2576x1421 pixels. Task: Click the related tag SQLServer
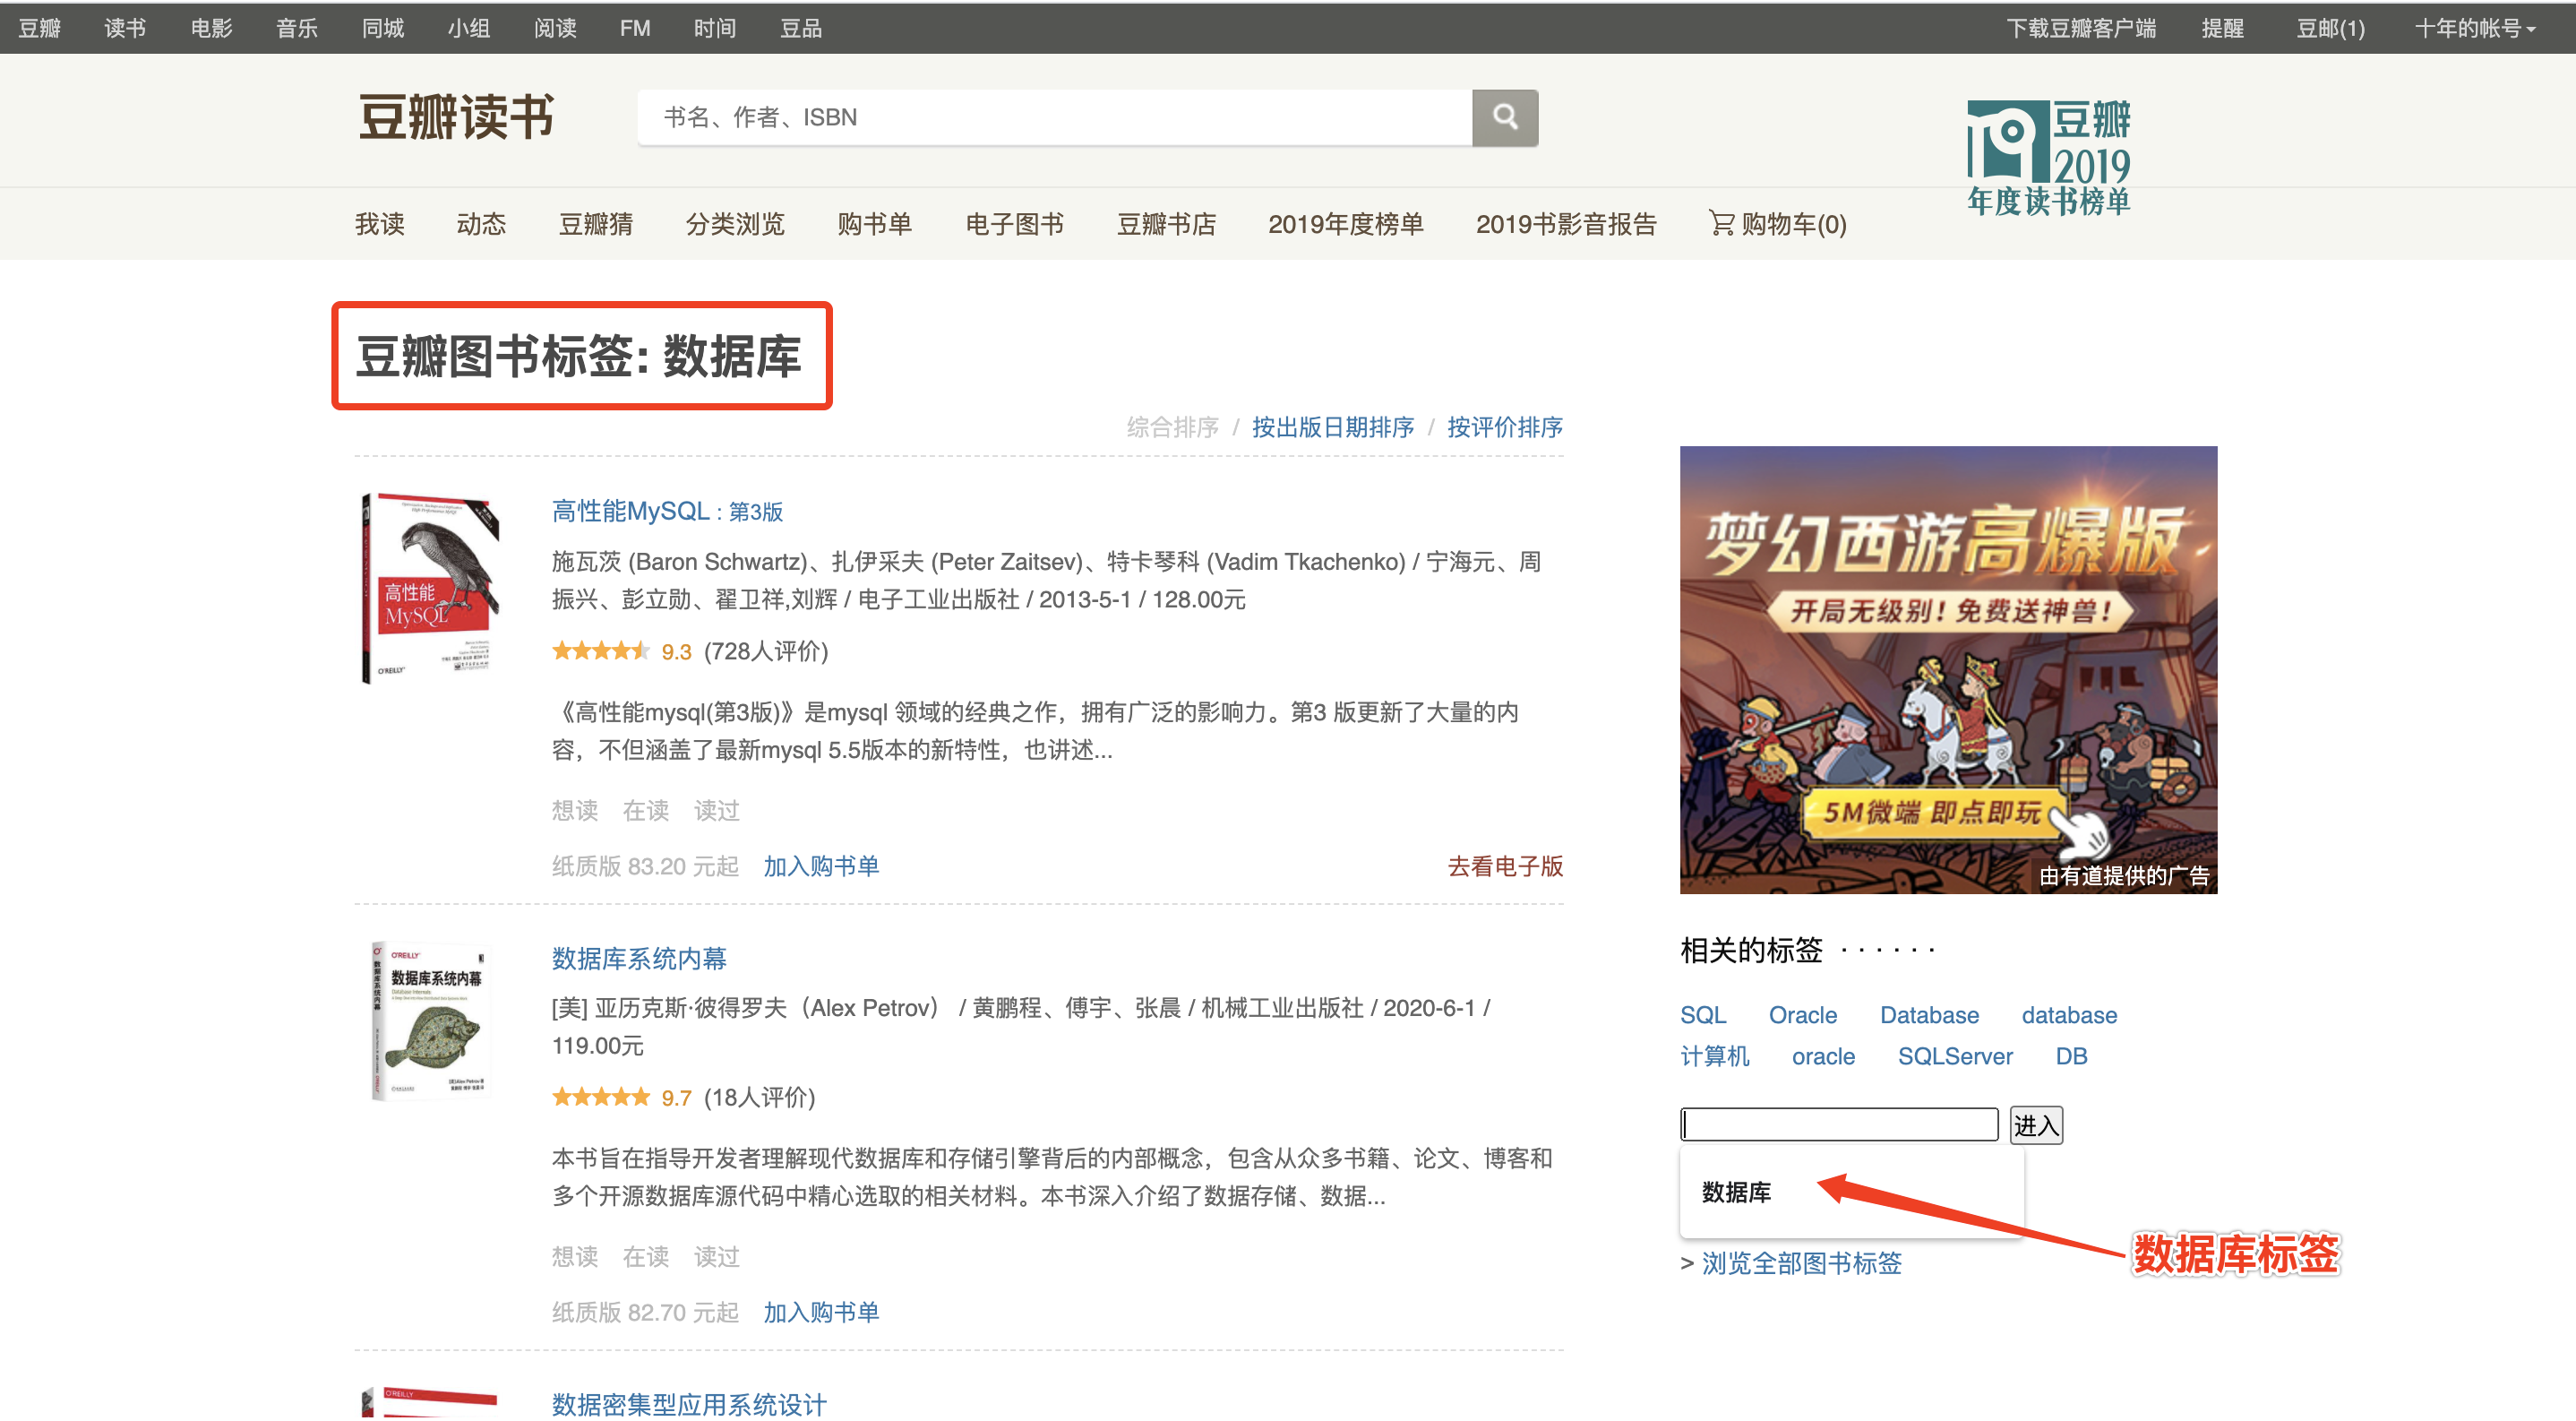point(1954,1056)
